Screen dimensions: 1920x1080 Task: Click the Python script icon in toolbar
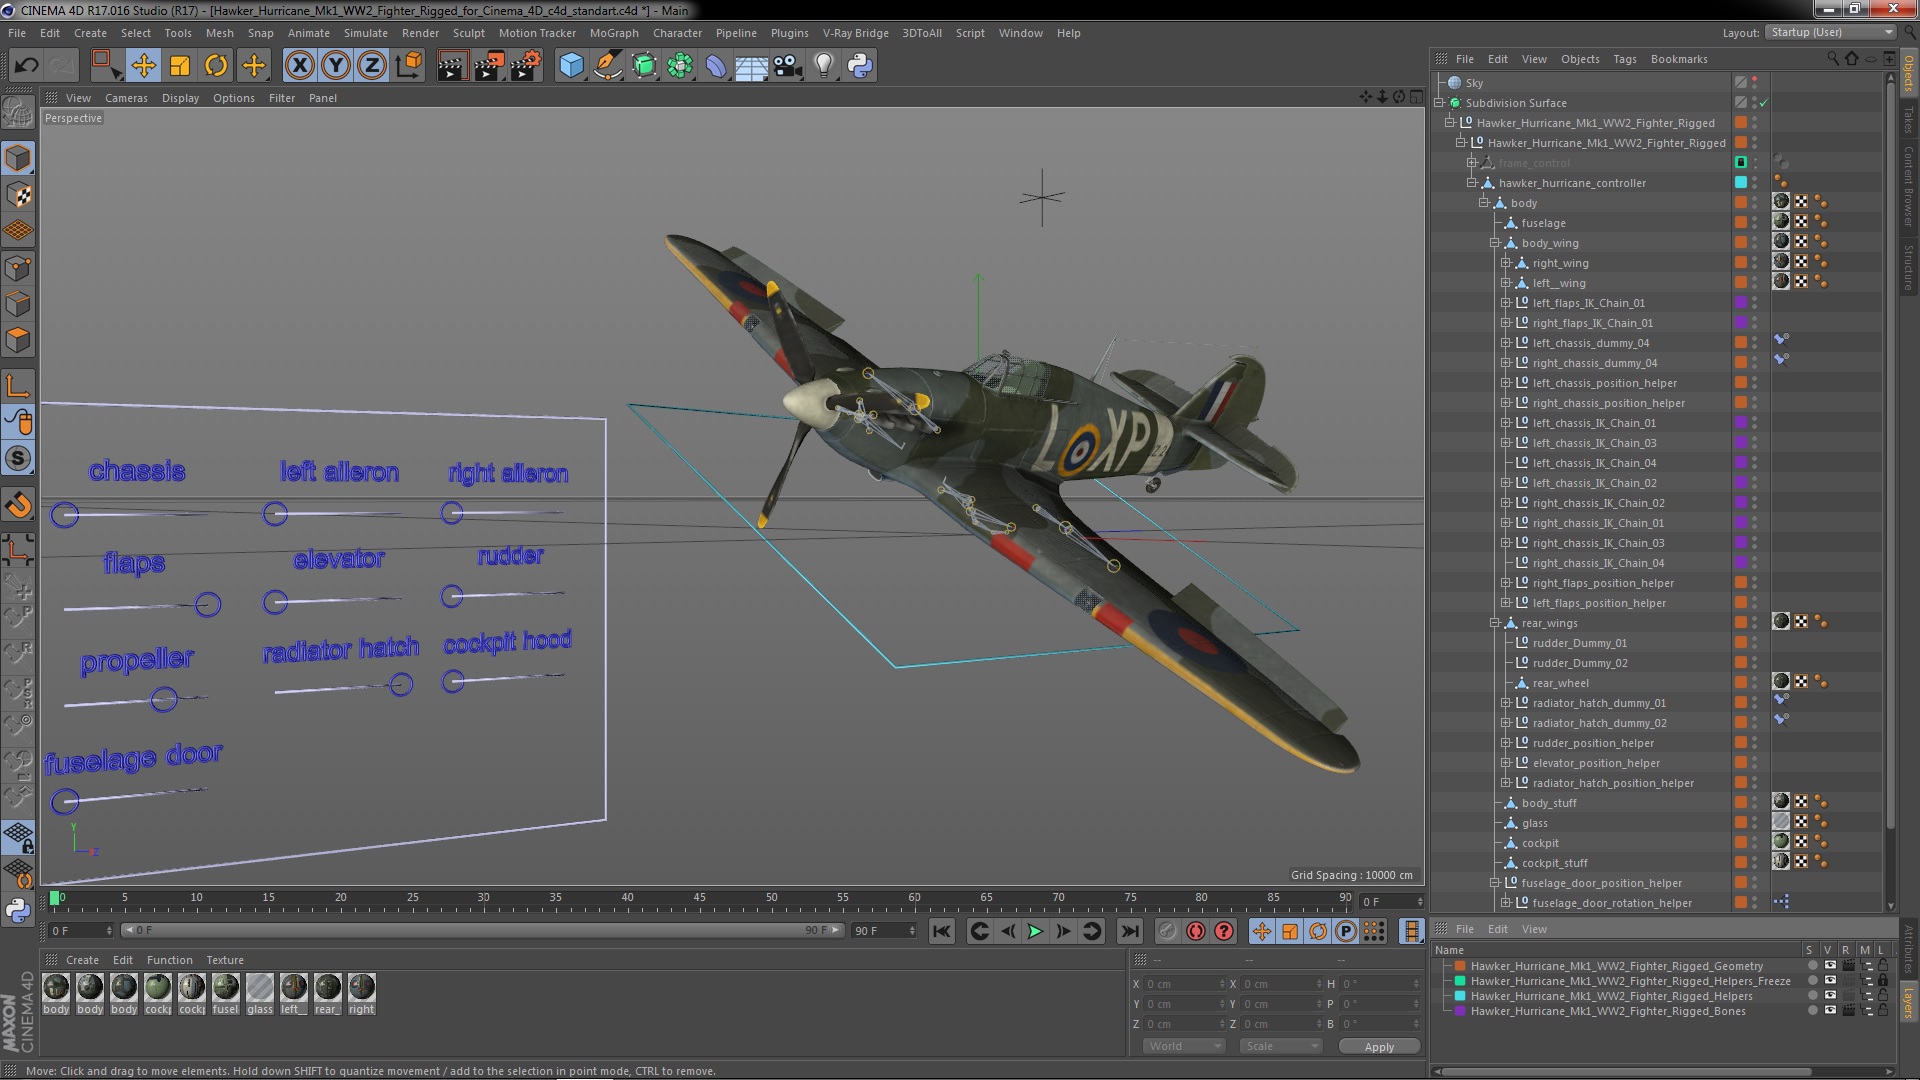tap(860, 66)
